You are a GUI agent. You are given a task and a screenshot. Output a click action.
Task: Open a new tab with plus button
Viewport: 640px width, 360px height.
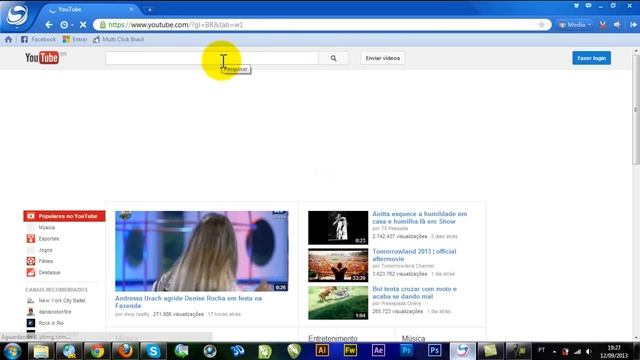click(150, 9)
